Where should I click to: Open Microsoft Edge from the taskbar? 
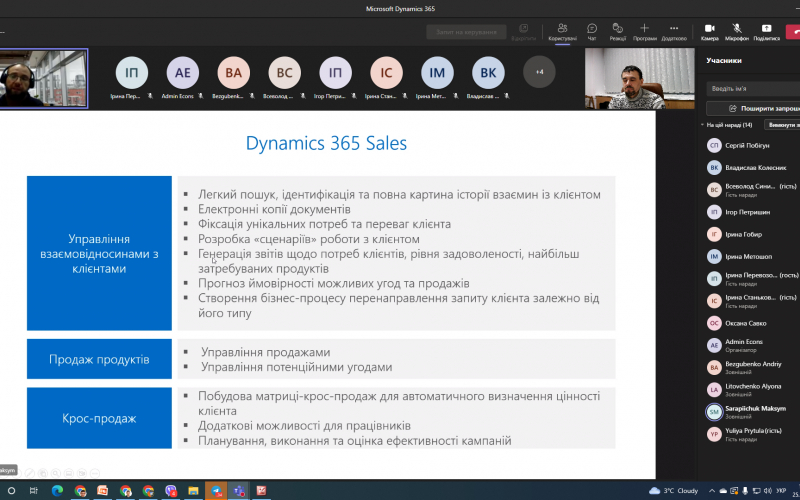[57, 491]
